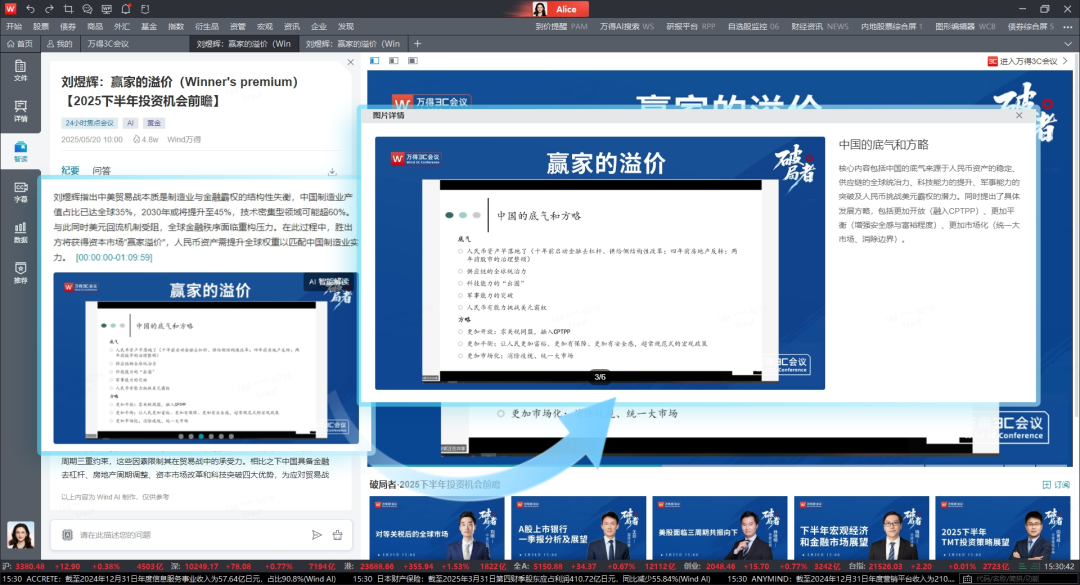
Task: Open 下半年宏观经济和金融市场展望 thumbnail
Action: click(x=862, y=528)
